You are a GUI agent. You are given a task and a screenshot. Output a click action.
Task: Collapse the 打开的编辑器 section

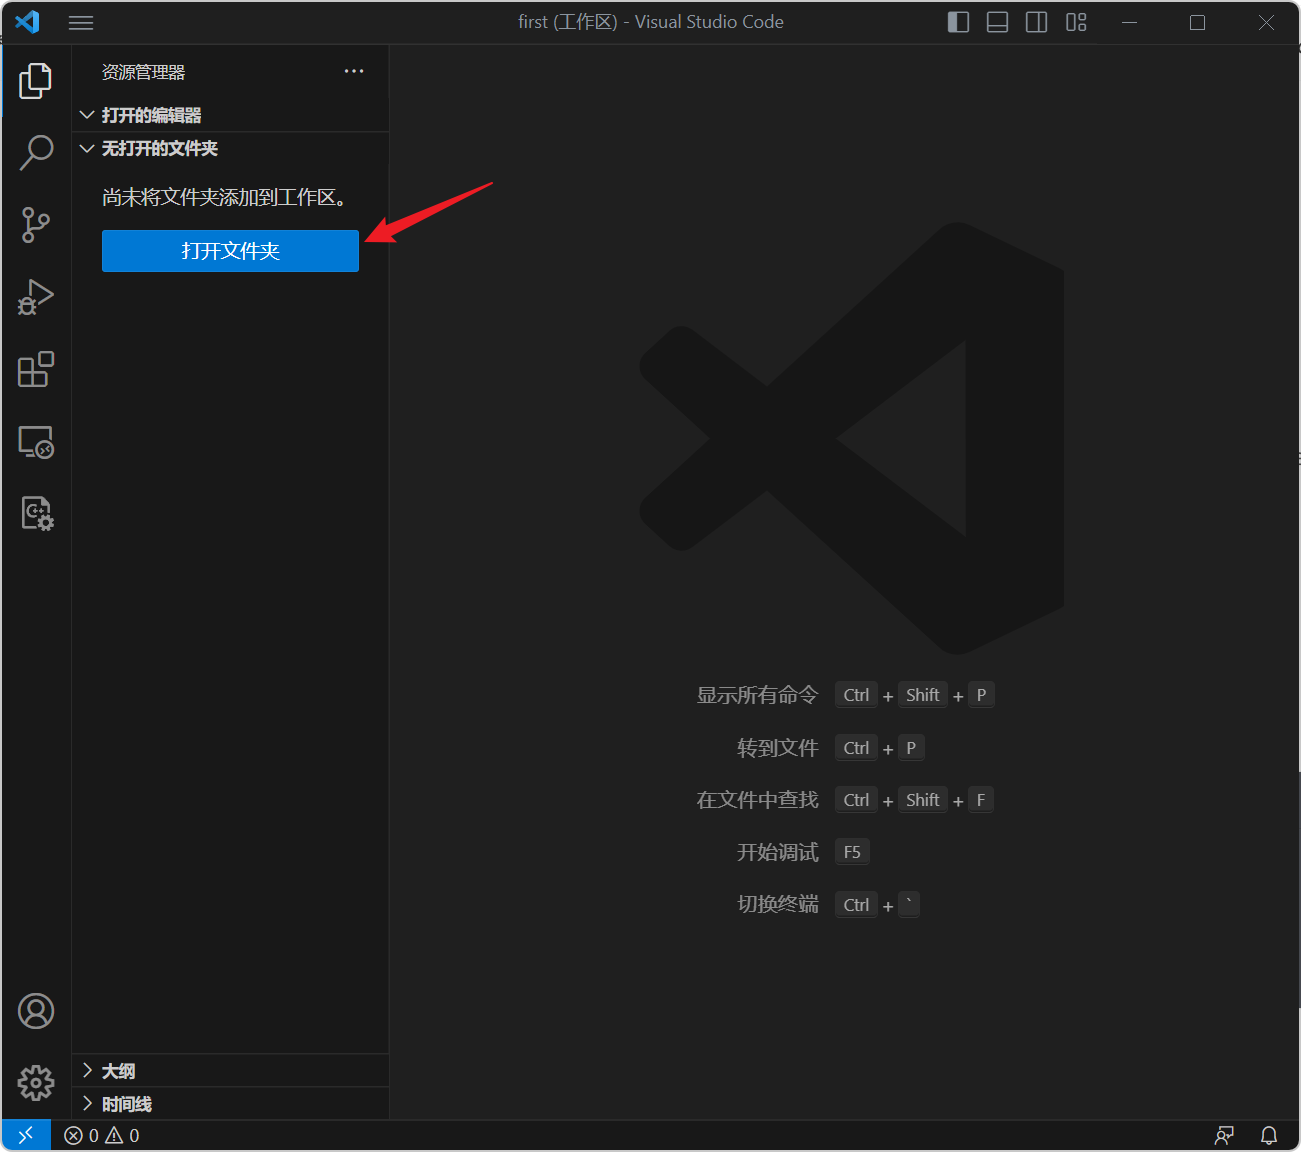(230, 115)
